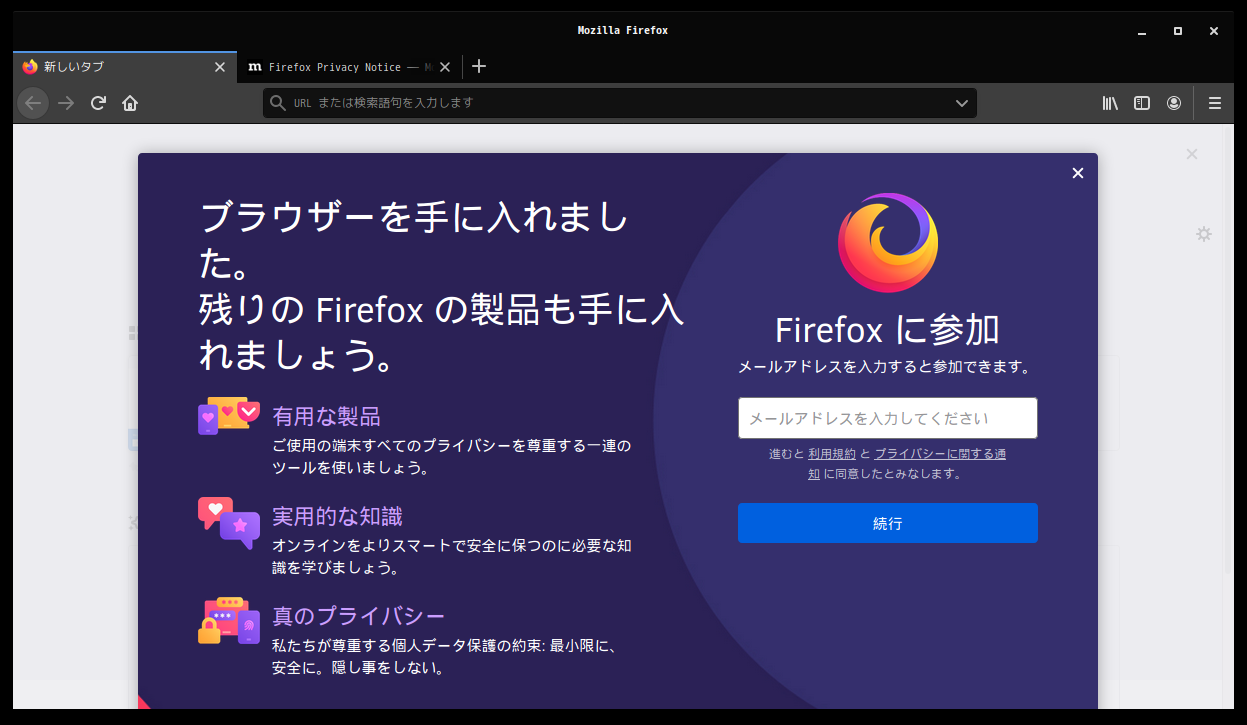Click the forward navigation arrow
1247x725 pixels.
point(66,103)
